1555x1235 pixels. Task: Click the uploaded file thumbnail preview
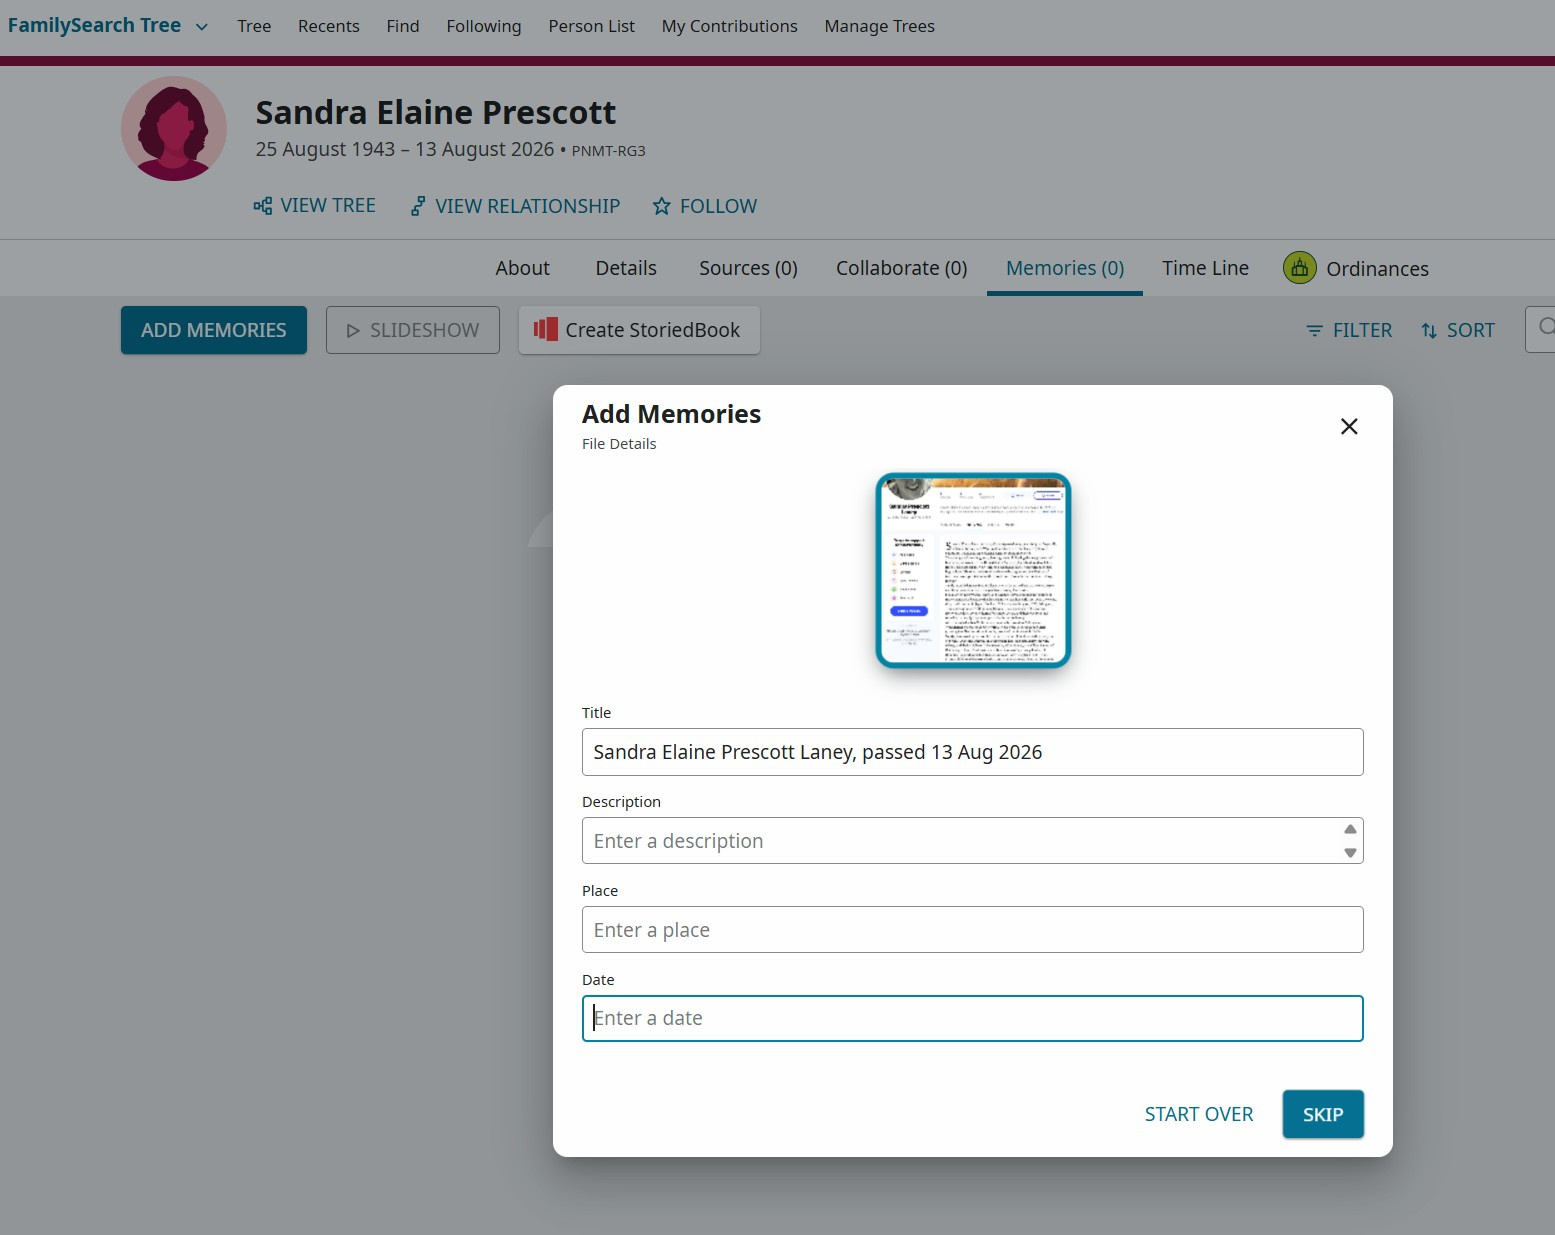[x=973, y=570]
